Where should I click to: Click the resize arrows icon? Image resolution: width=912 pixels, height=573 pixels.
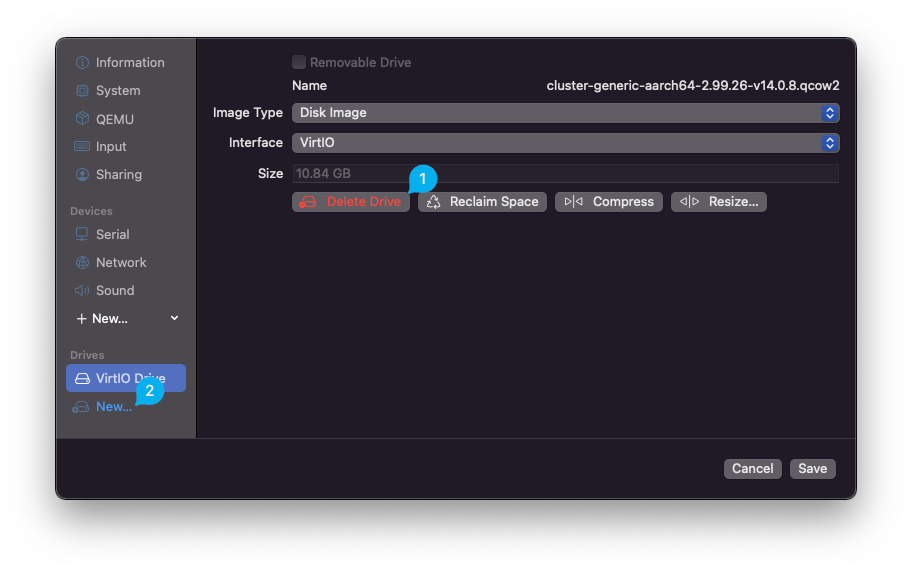[x=690, y=202]
